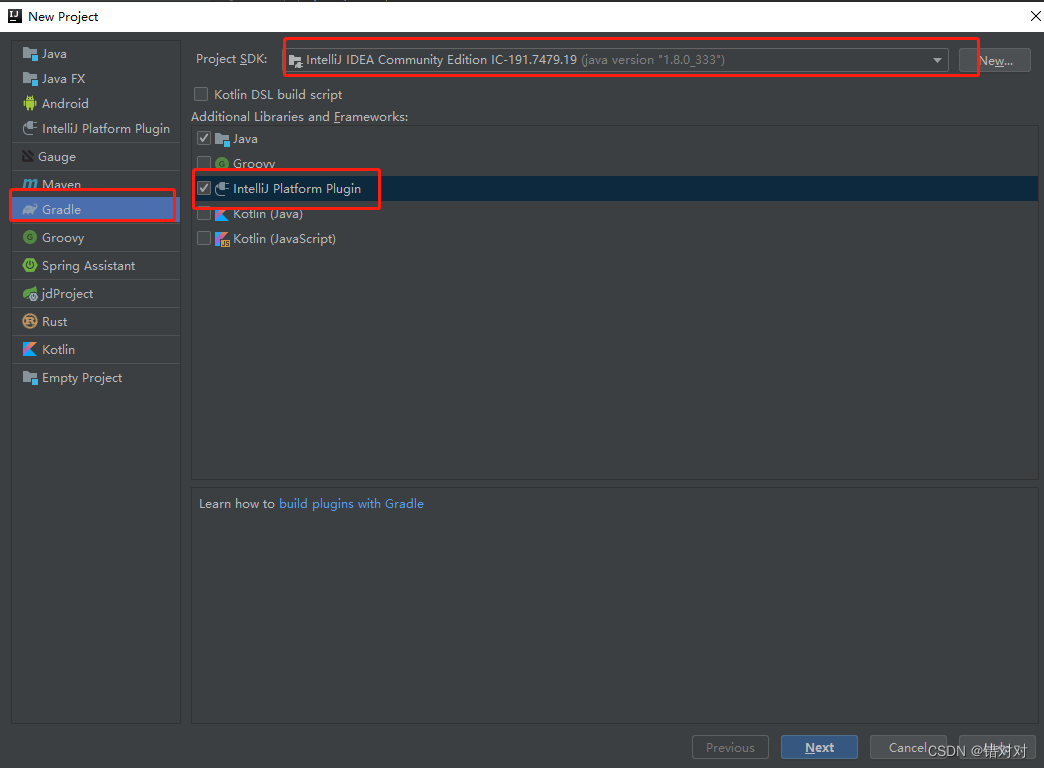Click the Kotlin (JavaScript) label text
The width and height of the screenshot is (1044, 768).
[x=284, y=238]
